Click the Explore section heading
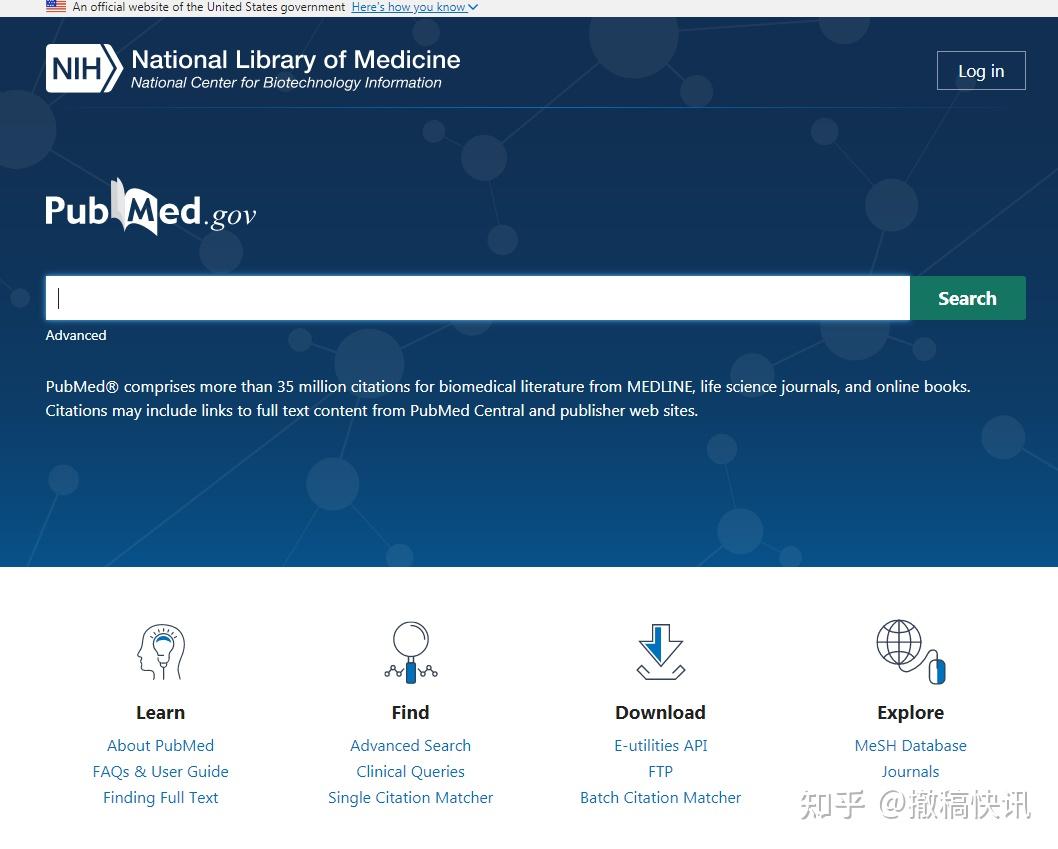Image resolution: width=1058 pixels, height=849 pixels. click(x=910, y=713)
